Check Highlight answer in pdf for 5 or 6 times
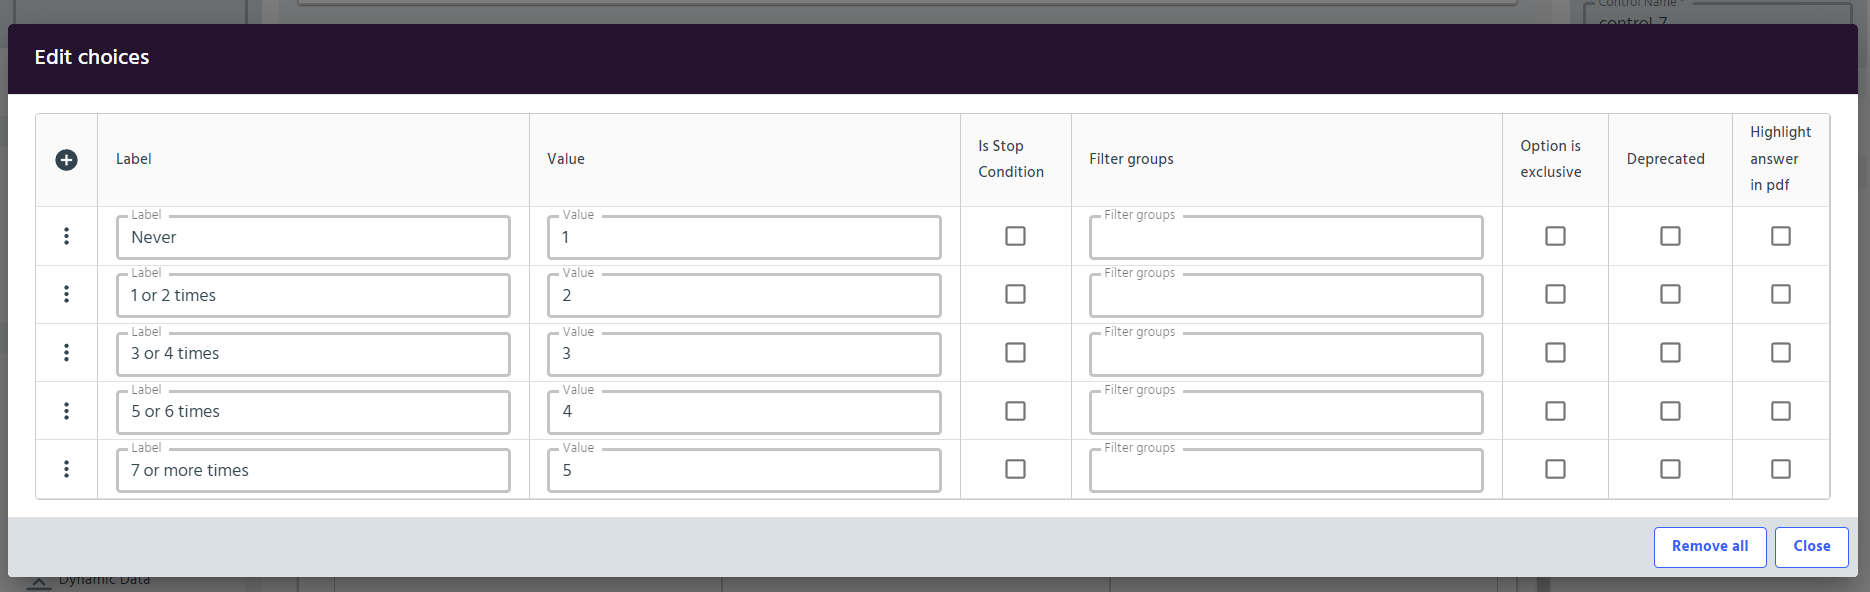 pos(1781,411)
